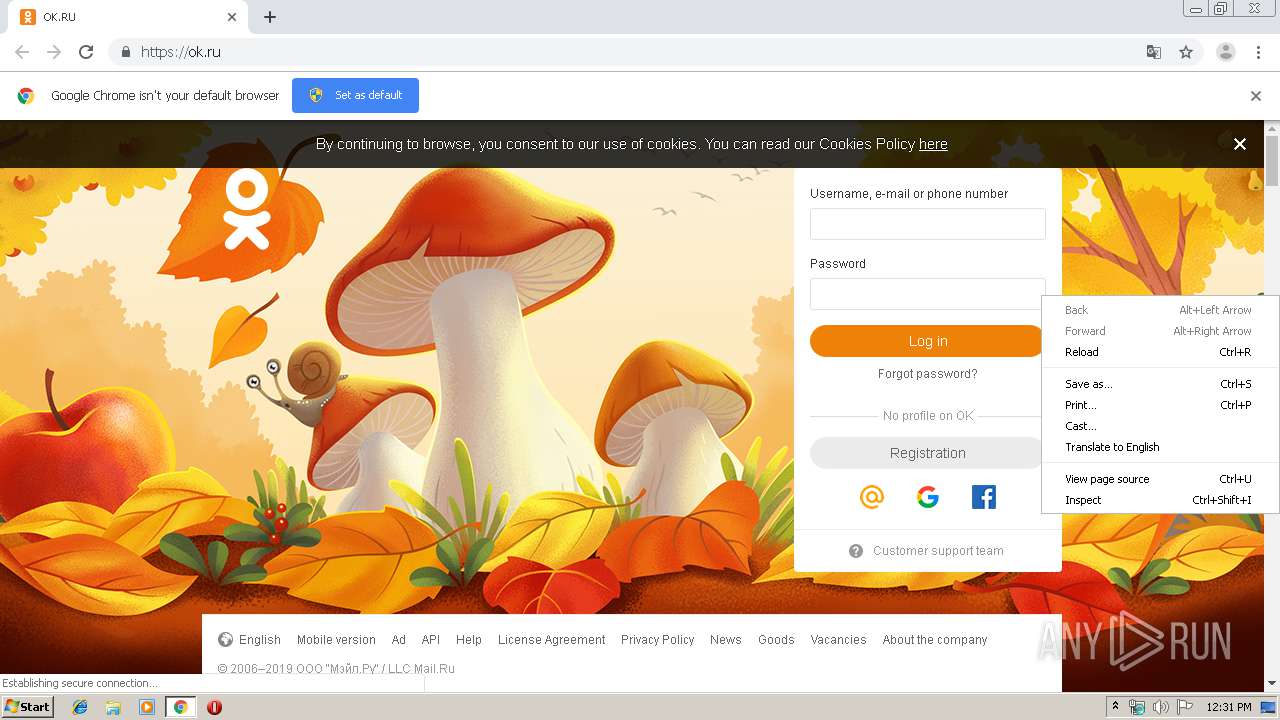
Task: Click the Windows Start button
Action: 27,707
